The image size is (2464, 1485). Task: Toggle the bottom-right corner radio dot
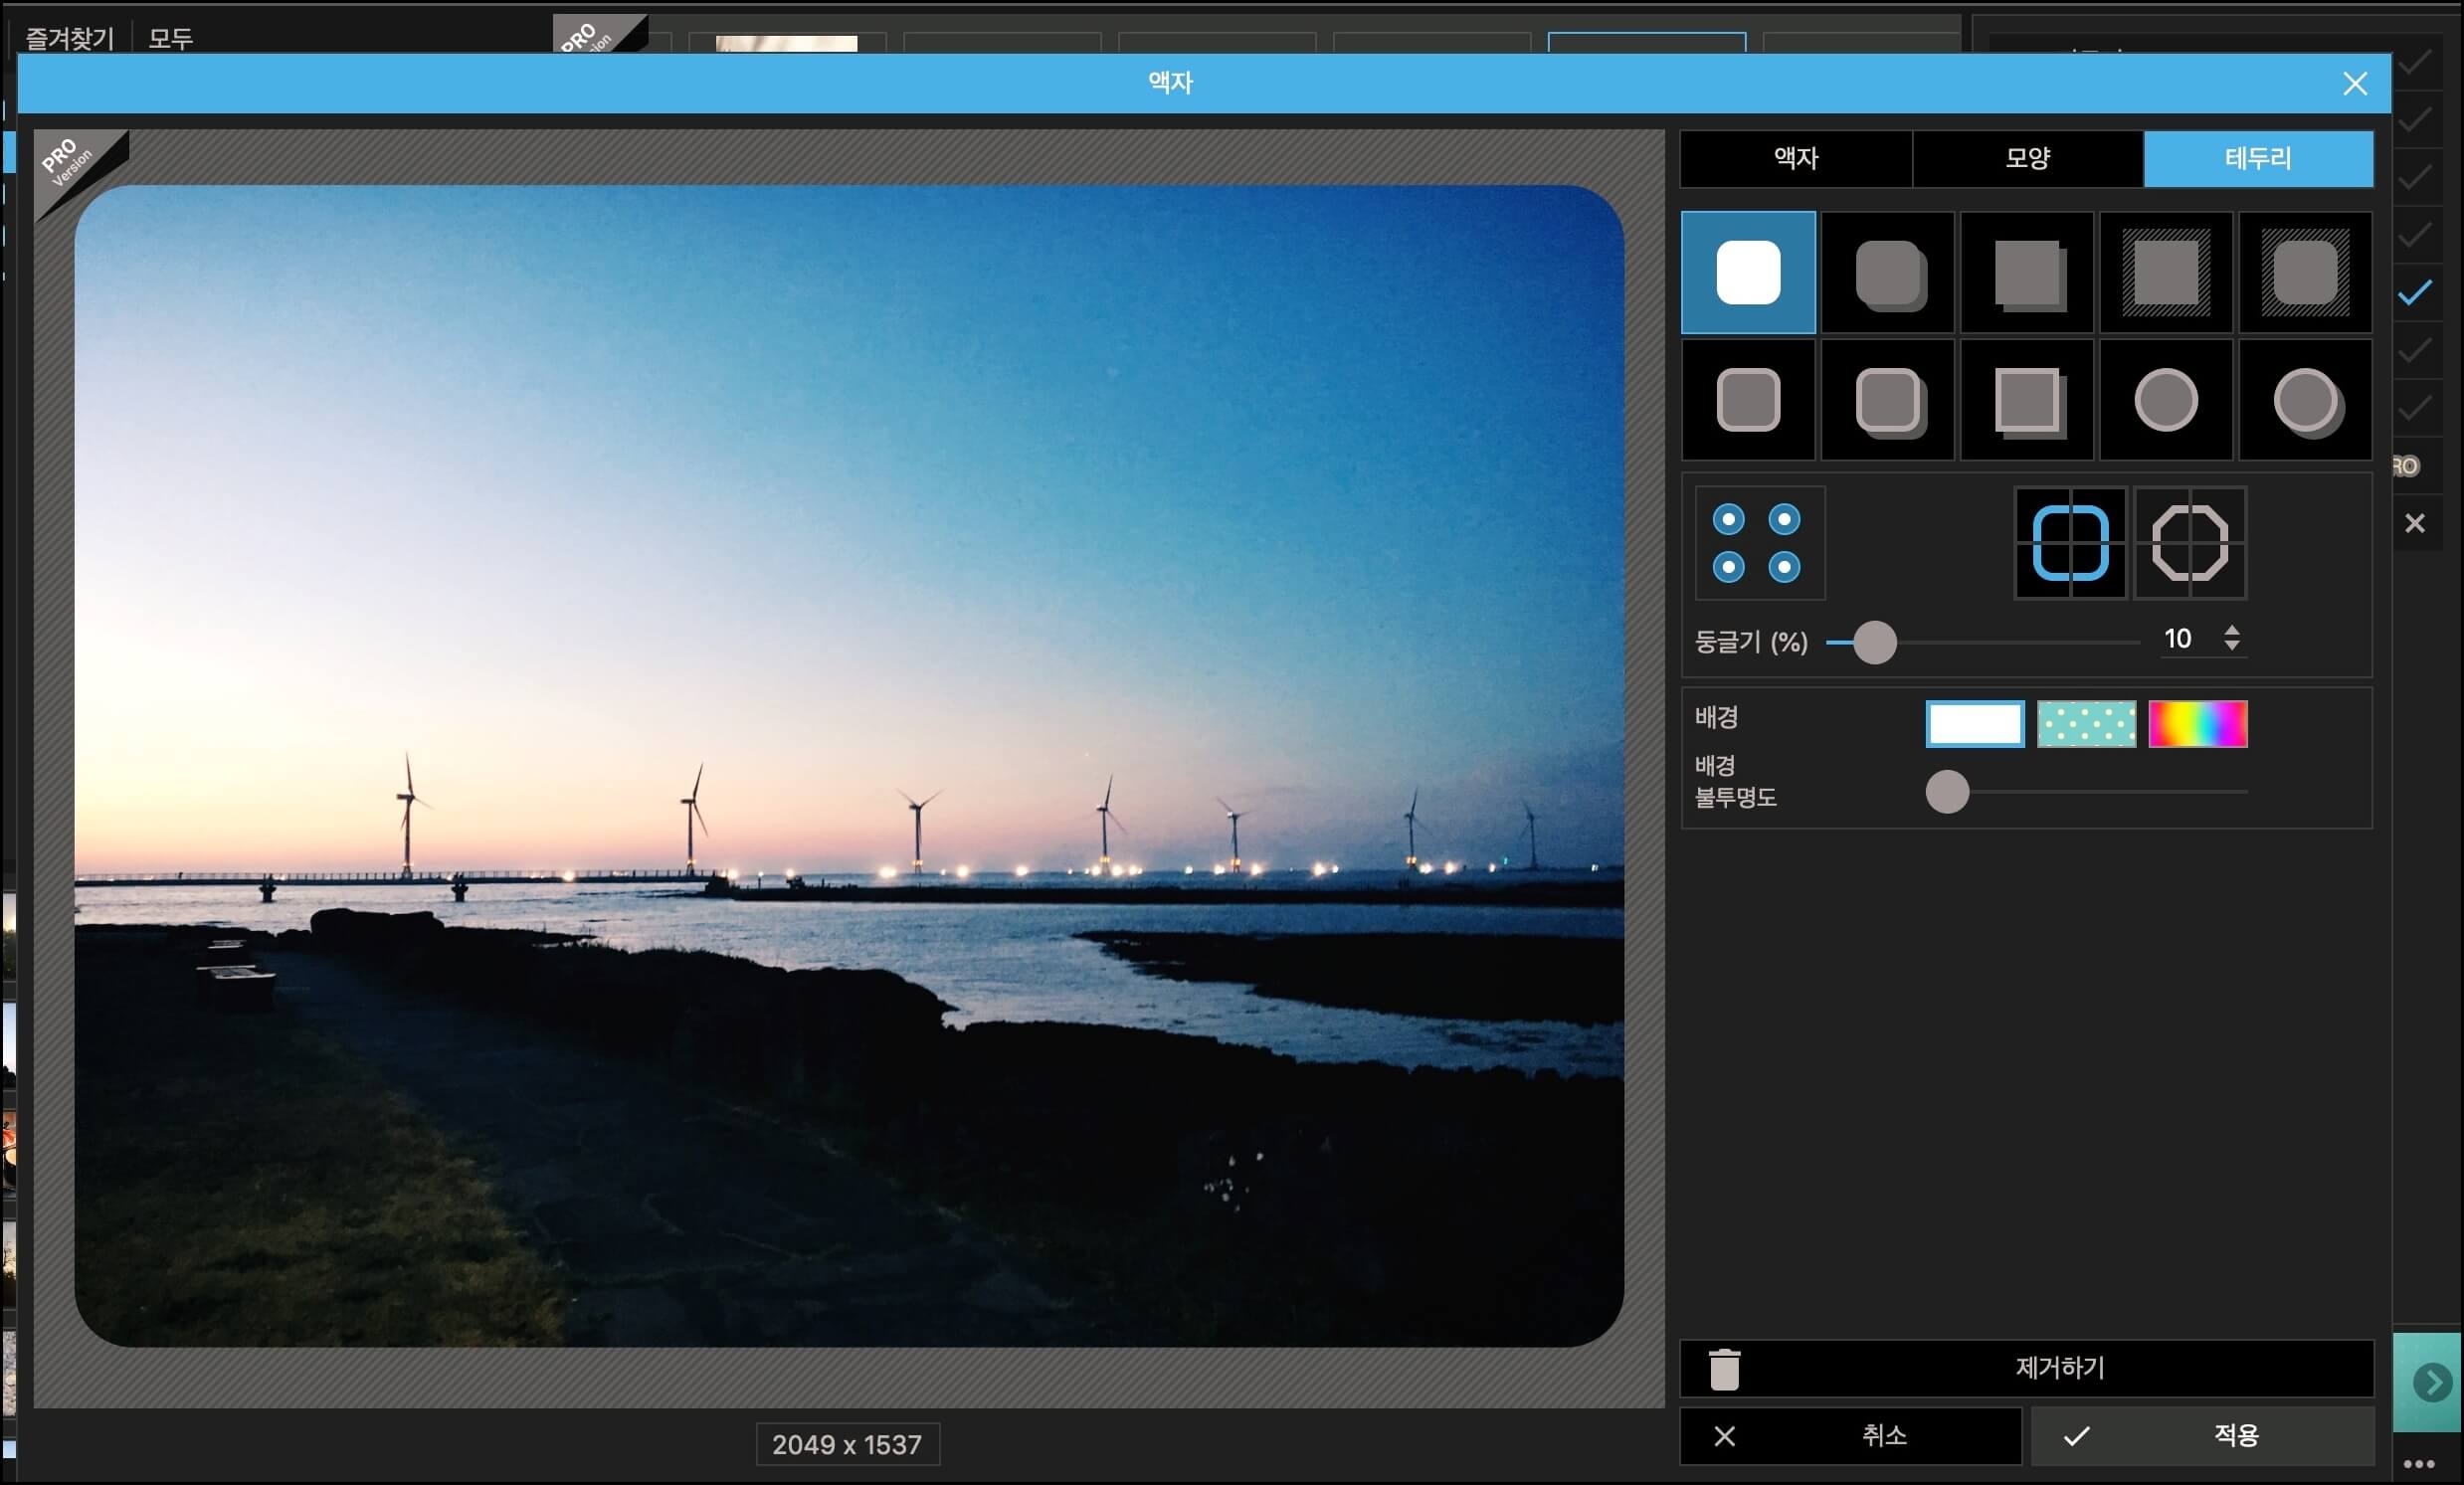1784,567
